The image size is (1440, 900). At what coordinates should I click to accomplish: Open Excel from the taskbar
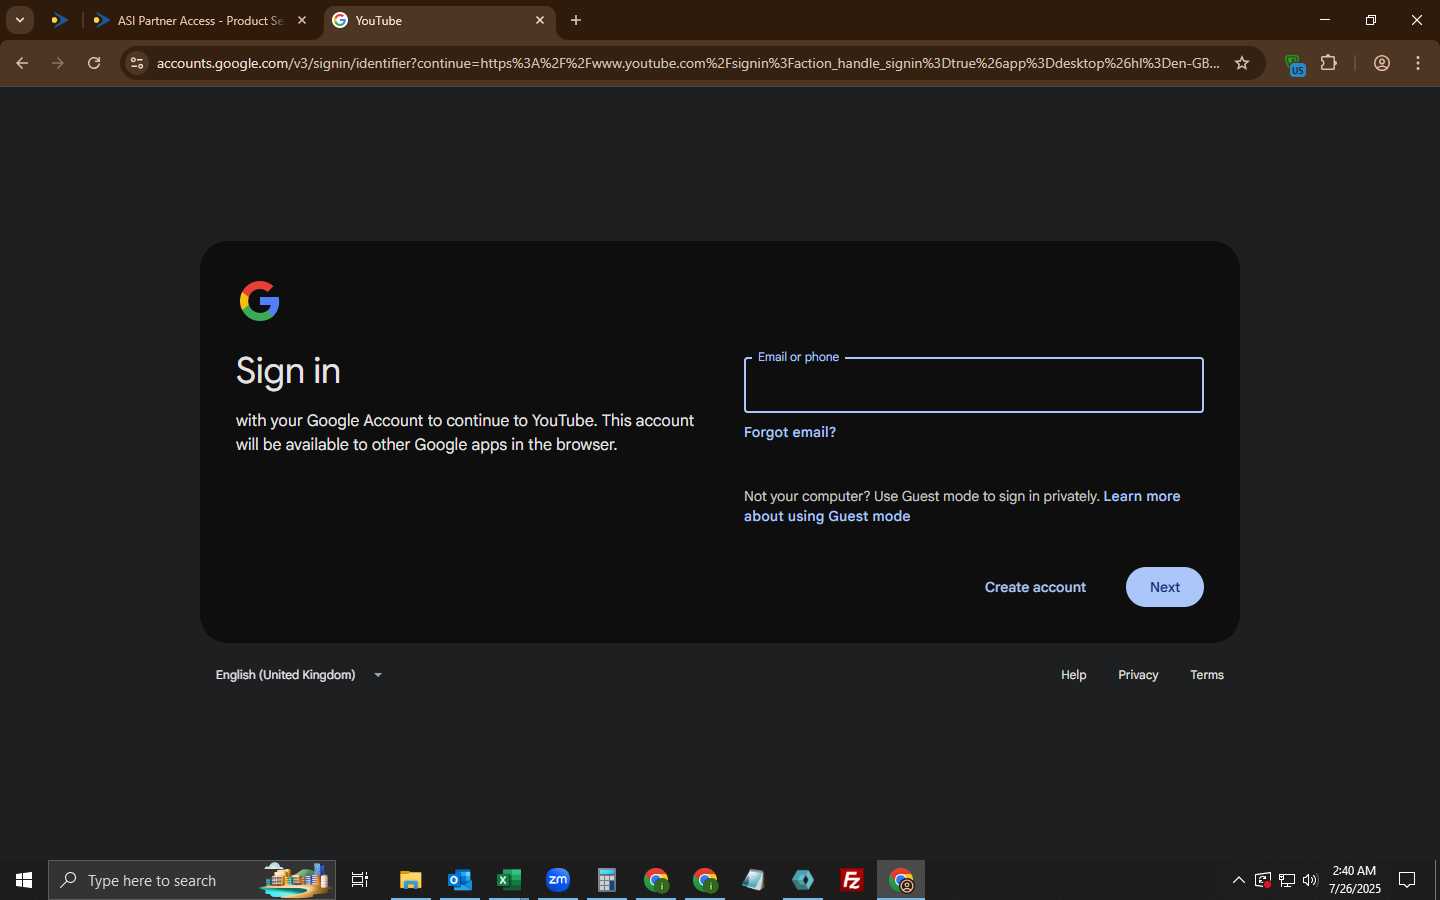[x=508, y=880]
